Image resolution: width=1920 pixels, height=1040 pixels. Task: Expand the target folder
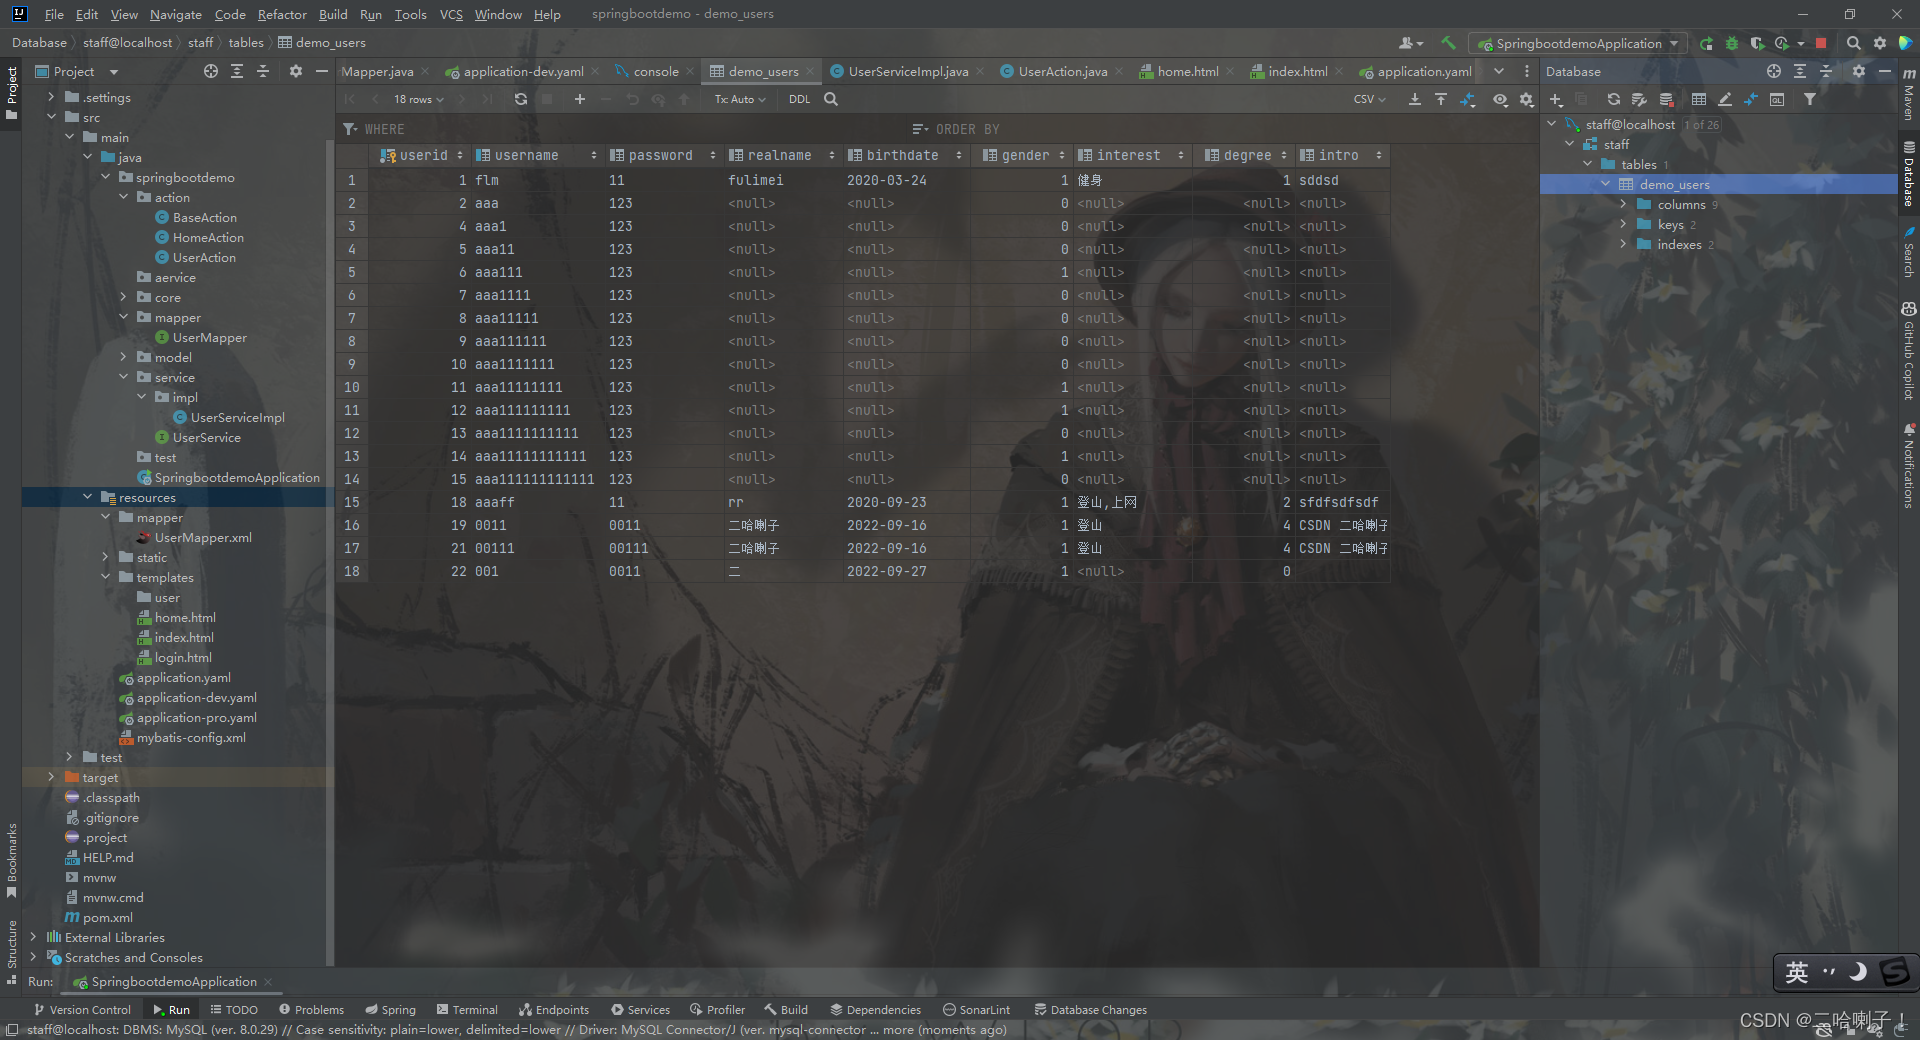tap(52, 777)
